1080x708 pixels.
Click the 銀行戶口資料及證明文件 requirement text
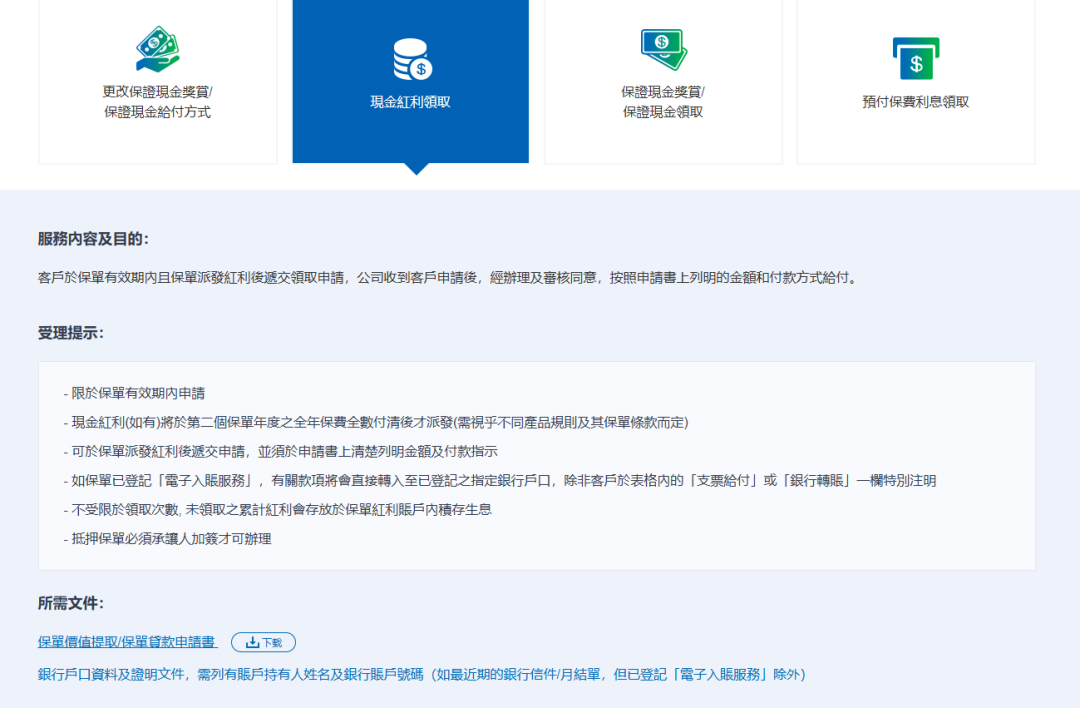(x=421, y=674)
